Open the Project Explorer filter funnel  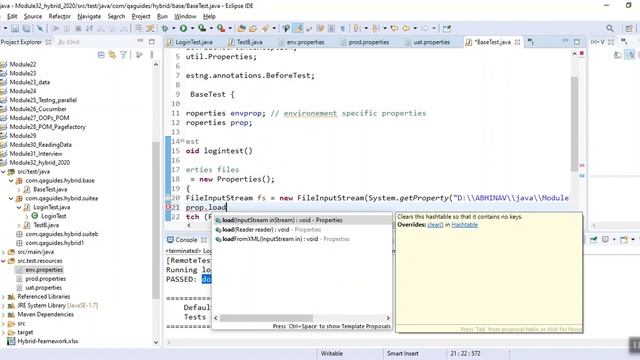point(123,55)
